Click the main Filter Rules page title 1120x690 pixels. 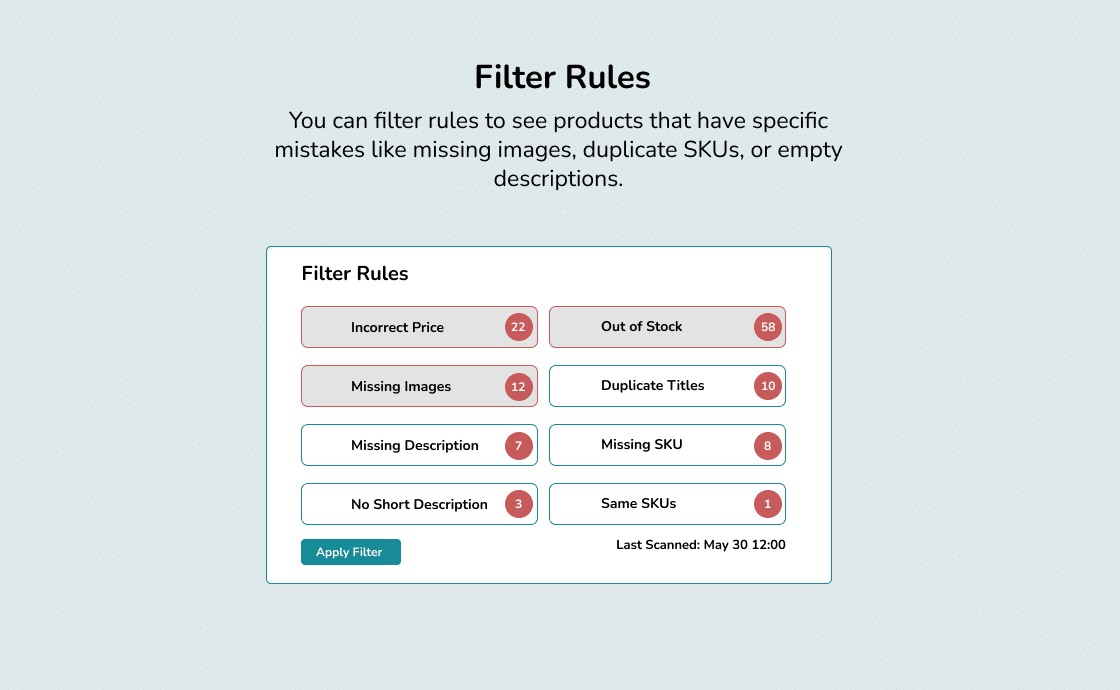click(562, 77)
